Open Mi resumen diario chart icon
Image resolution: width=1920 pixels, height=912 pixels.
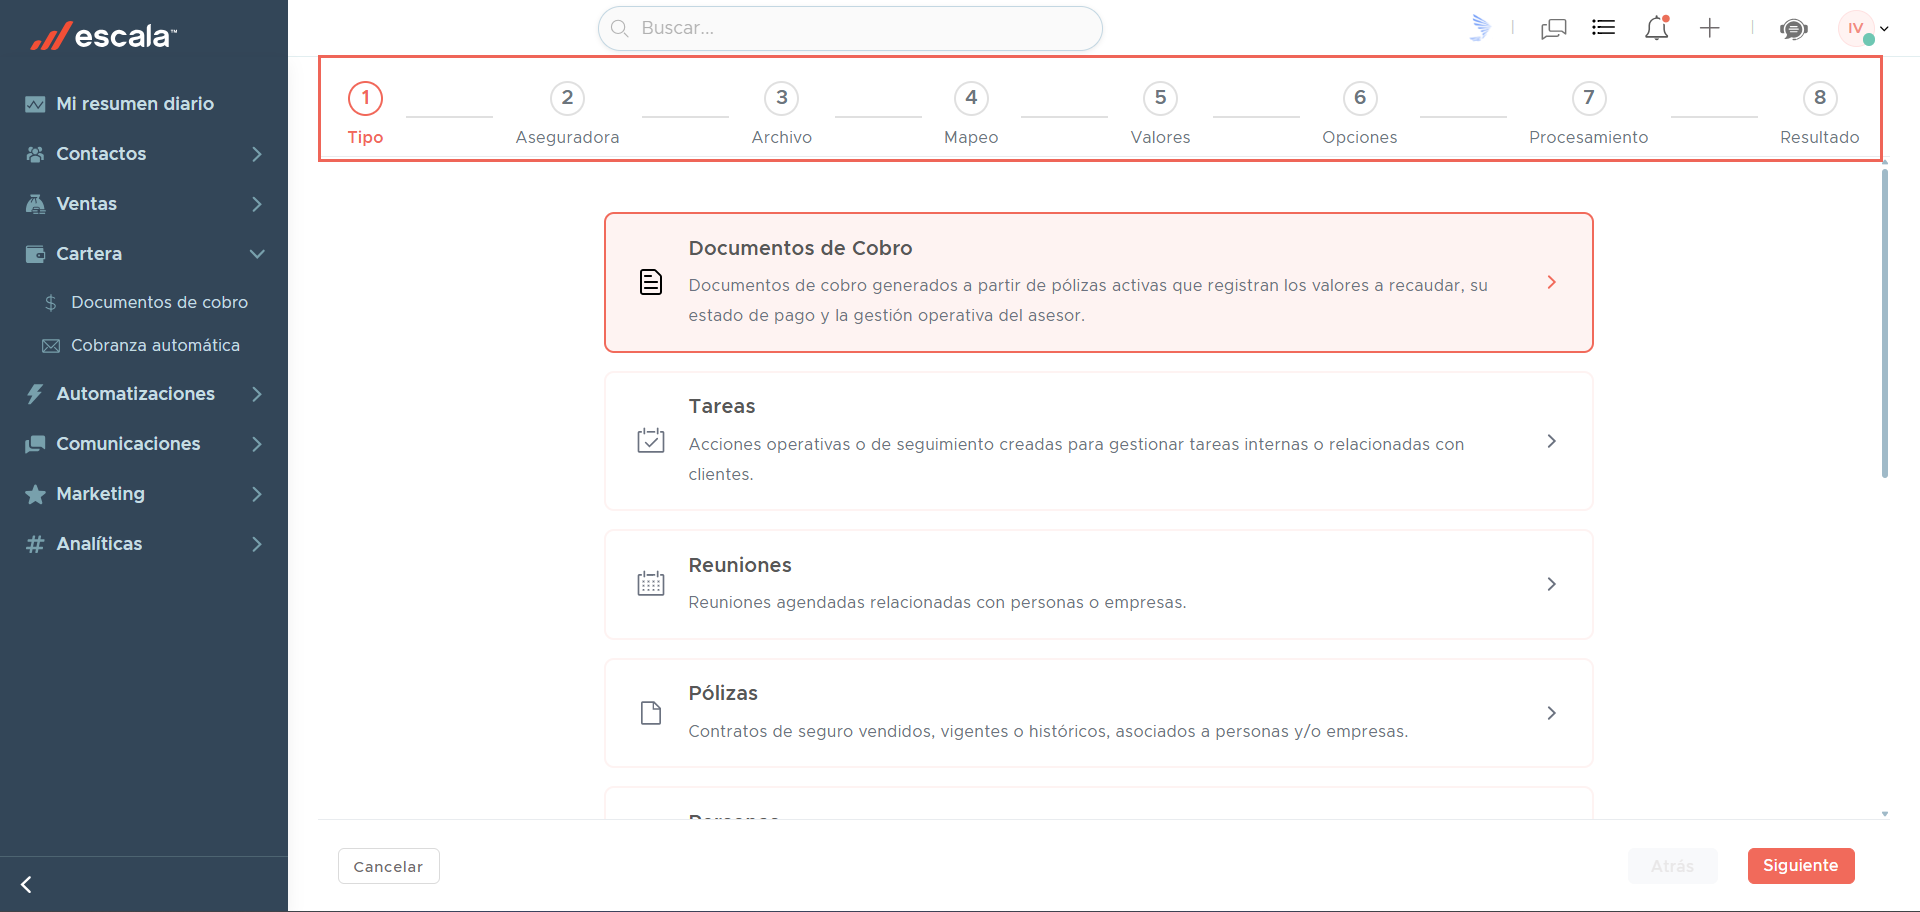tap(35, 104)
